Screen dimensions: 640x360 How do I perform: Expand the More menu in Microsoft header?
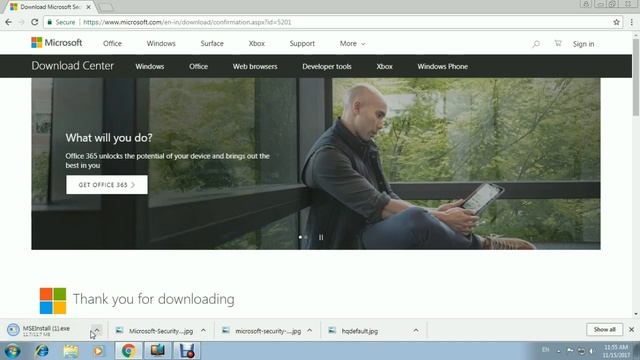[x=353, y=43]
